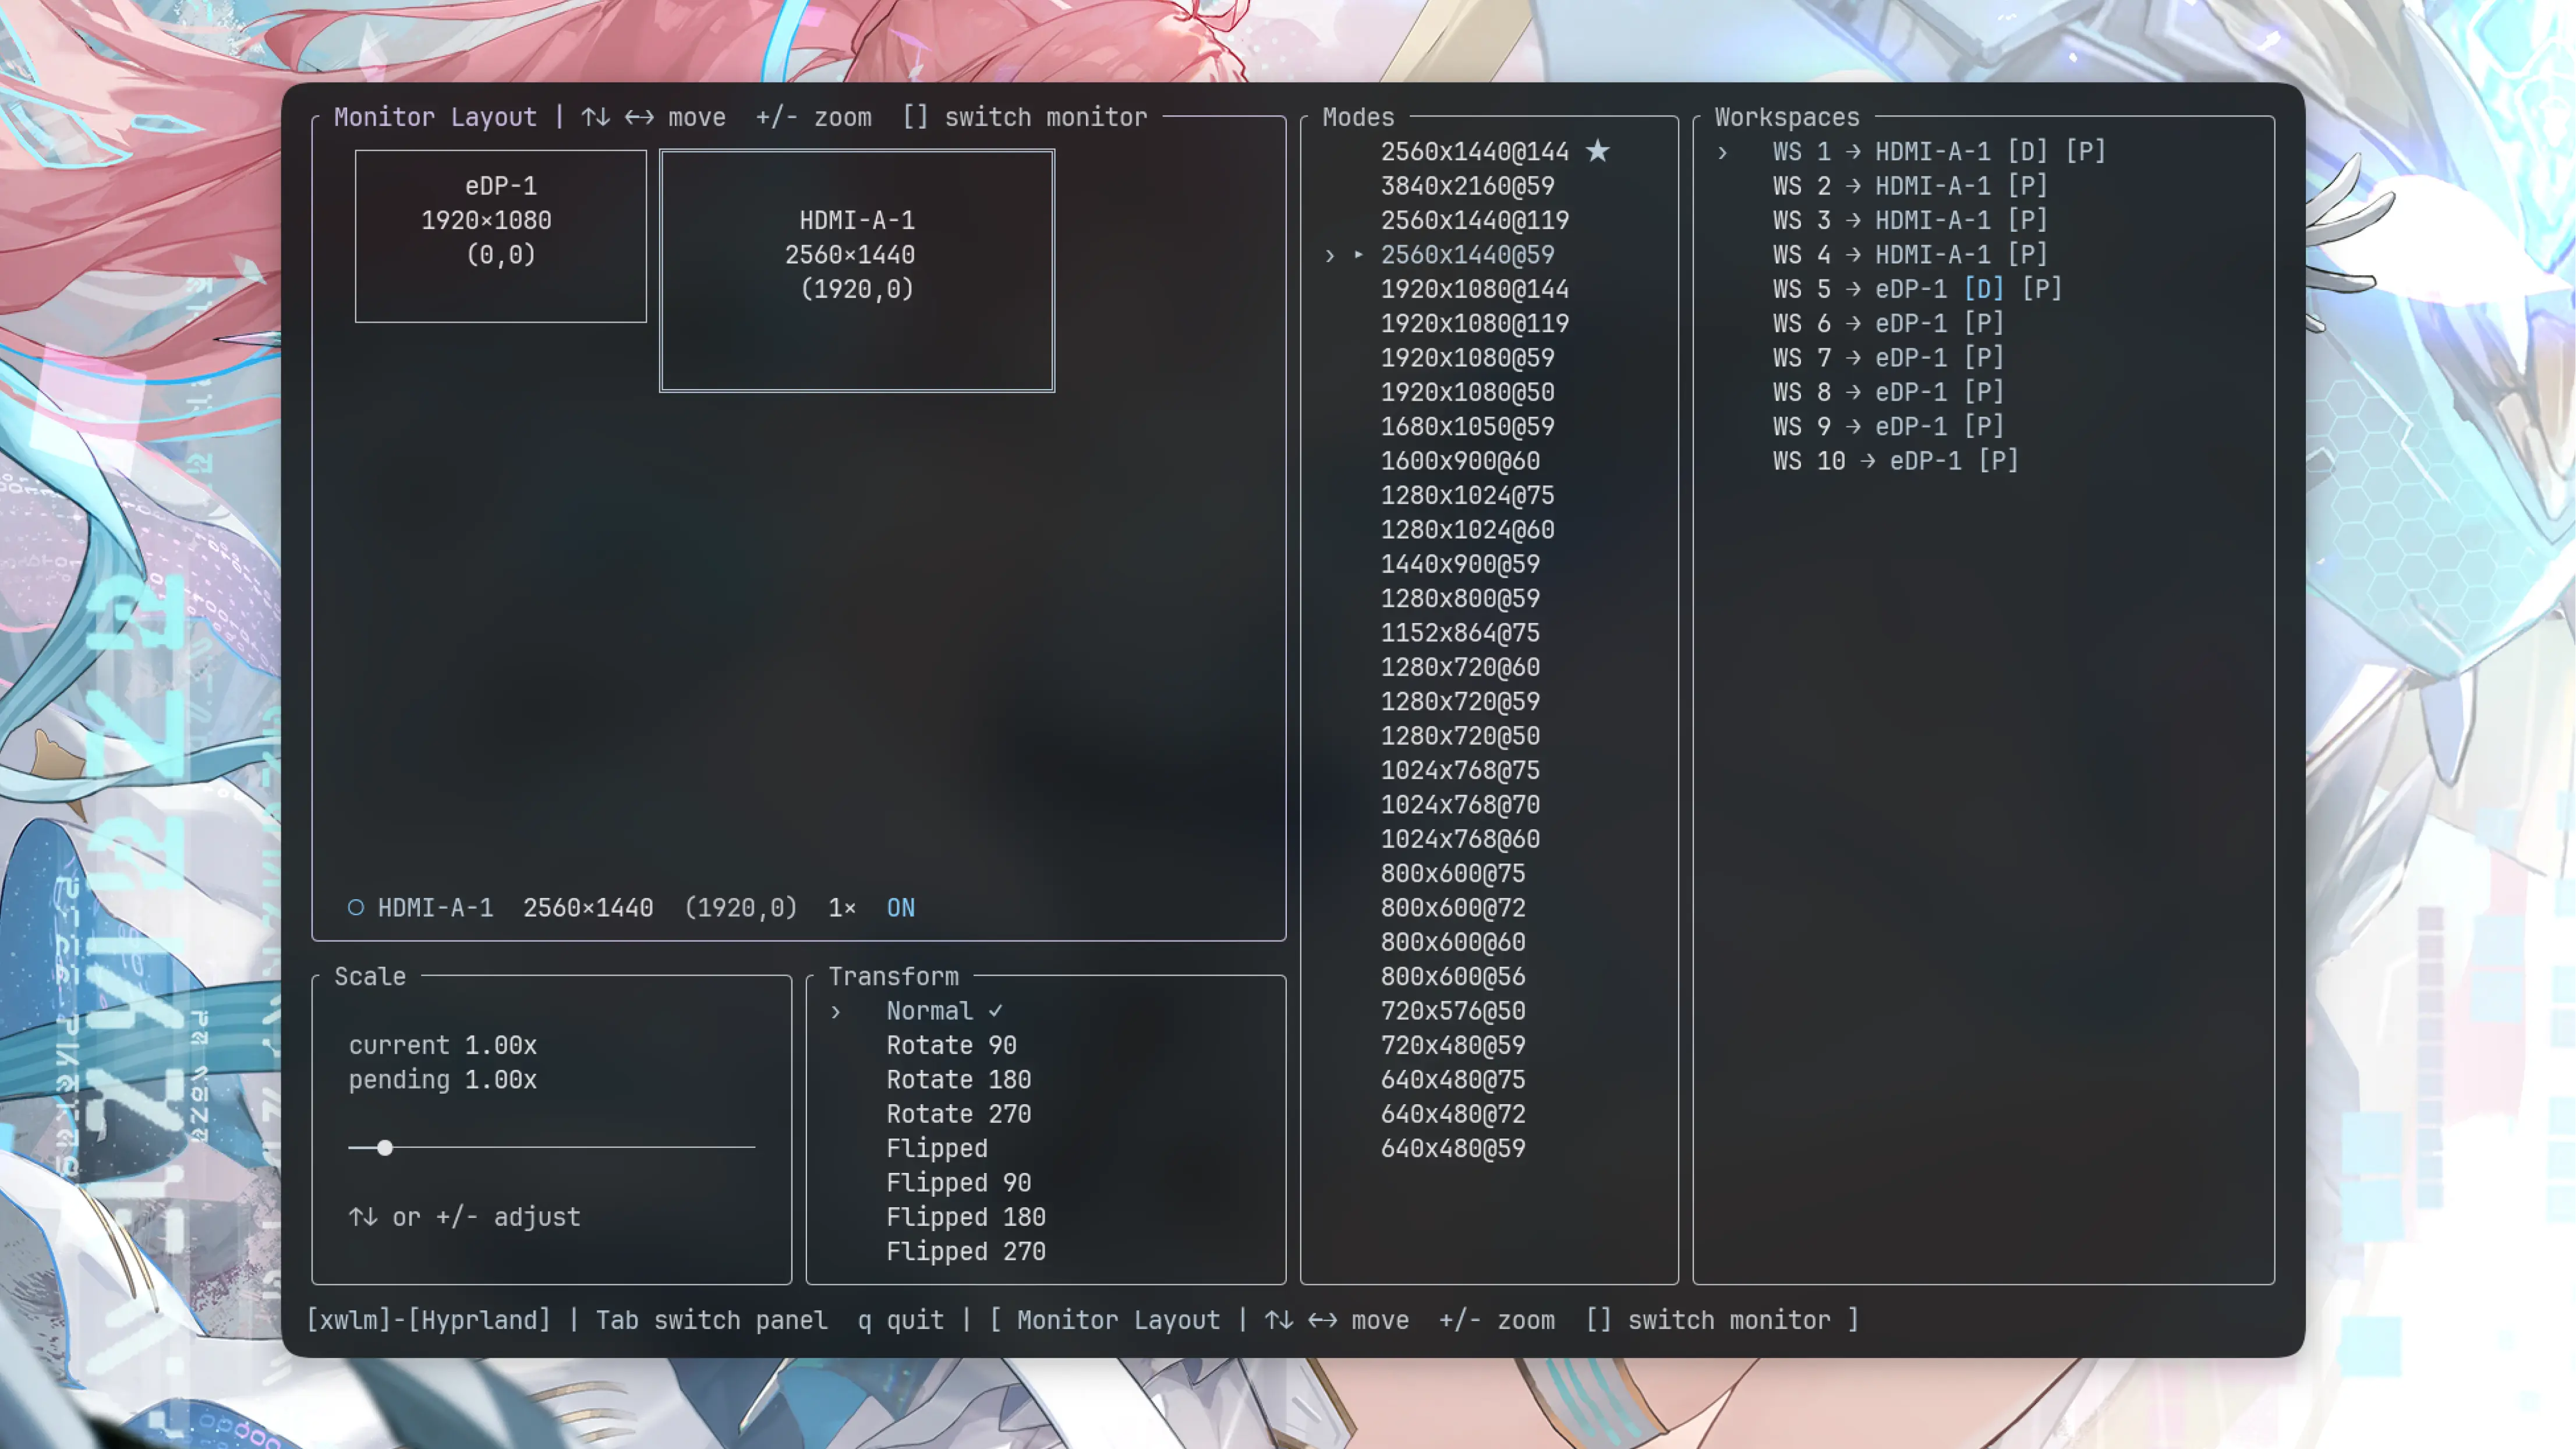Select the Rotate 180 transform
The height and width of the screenshot is (1449, 2576).
coord(959,1080)
